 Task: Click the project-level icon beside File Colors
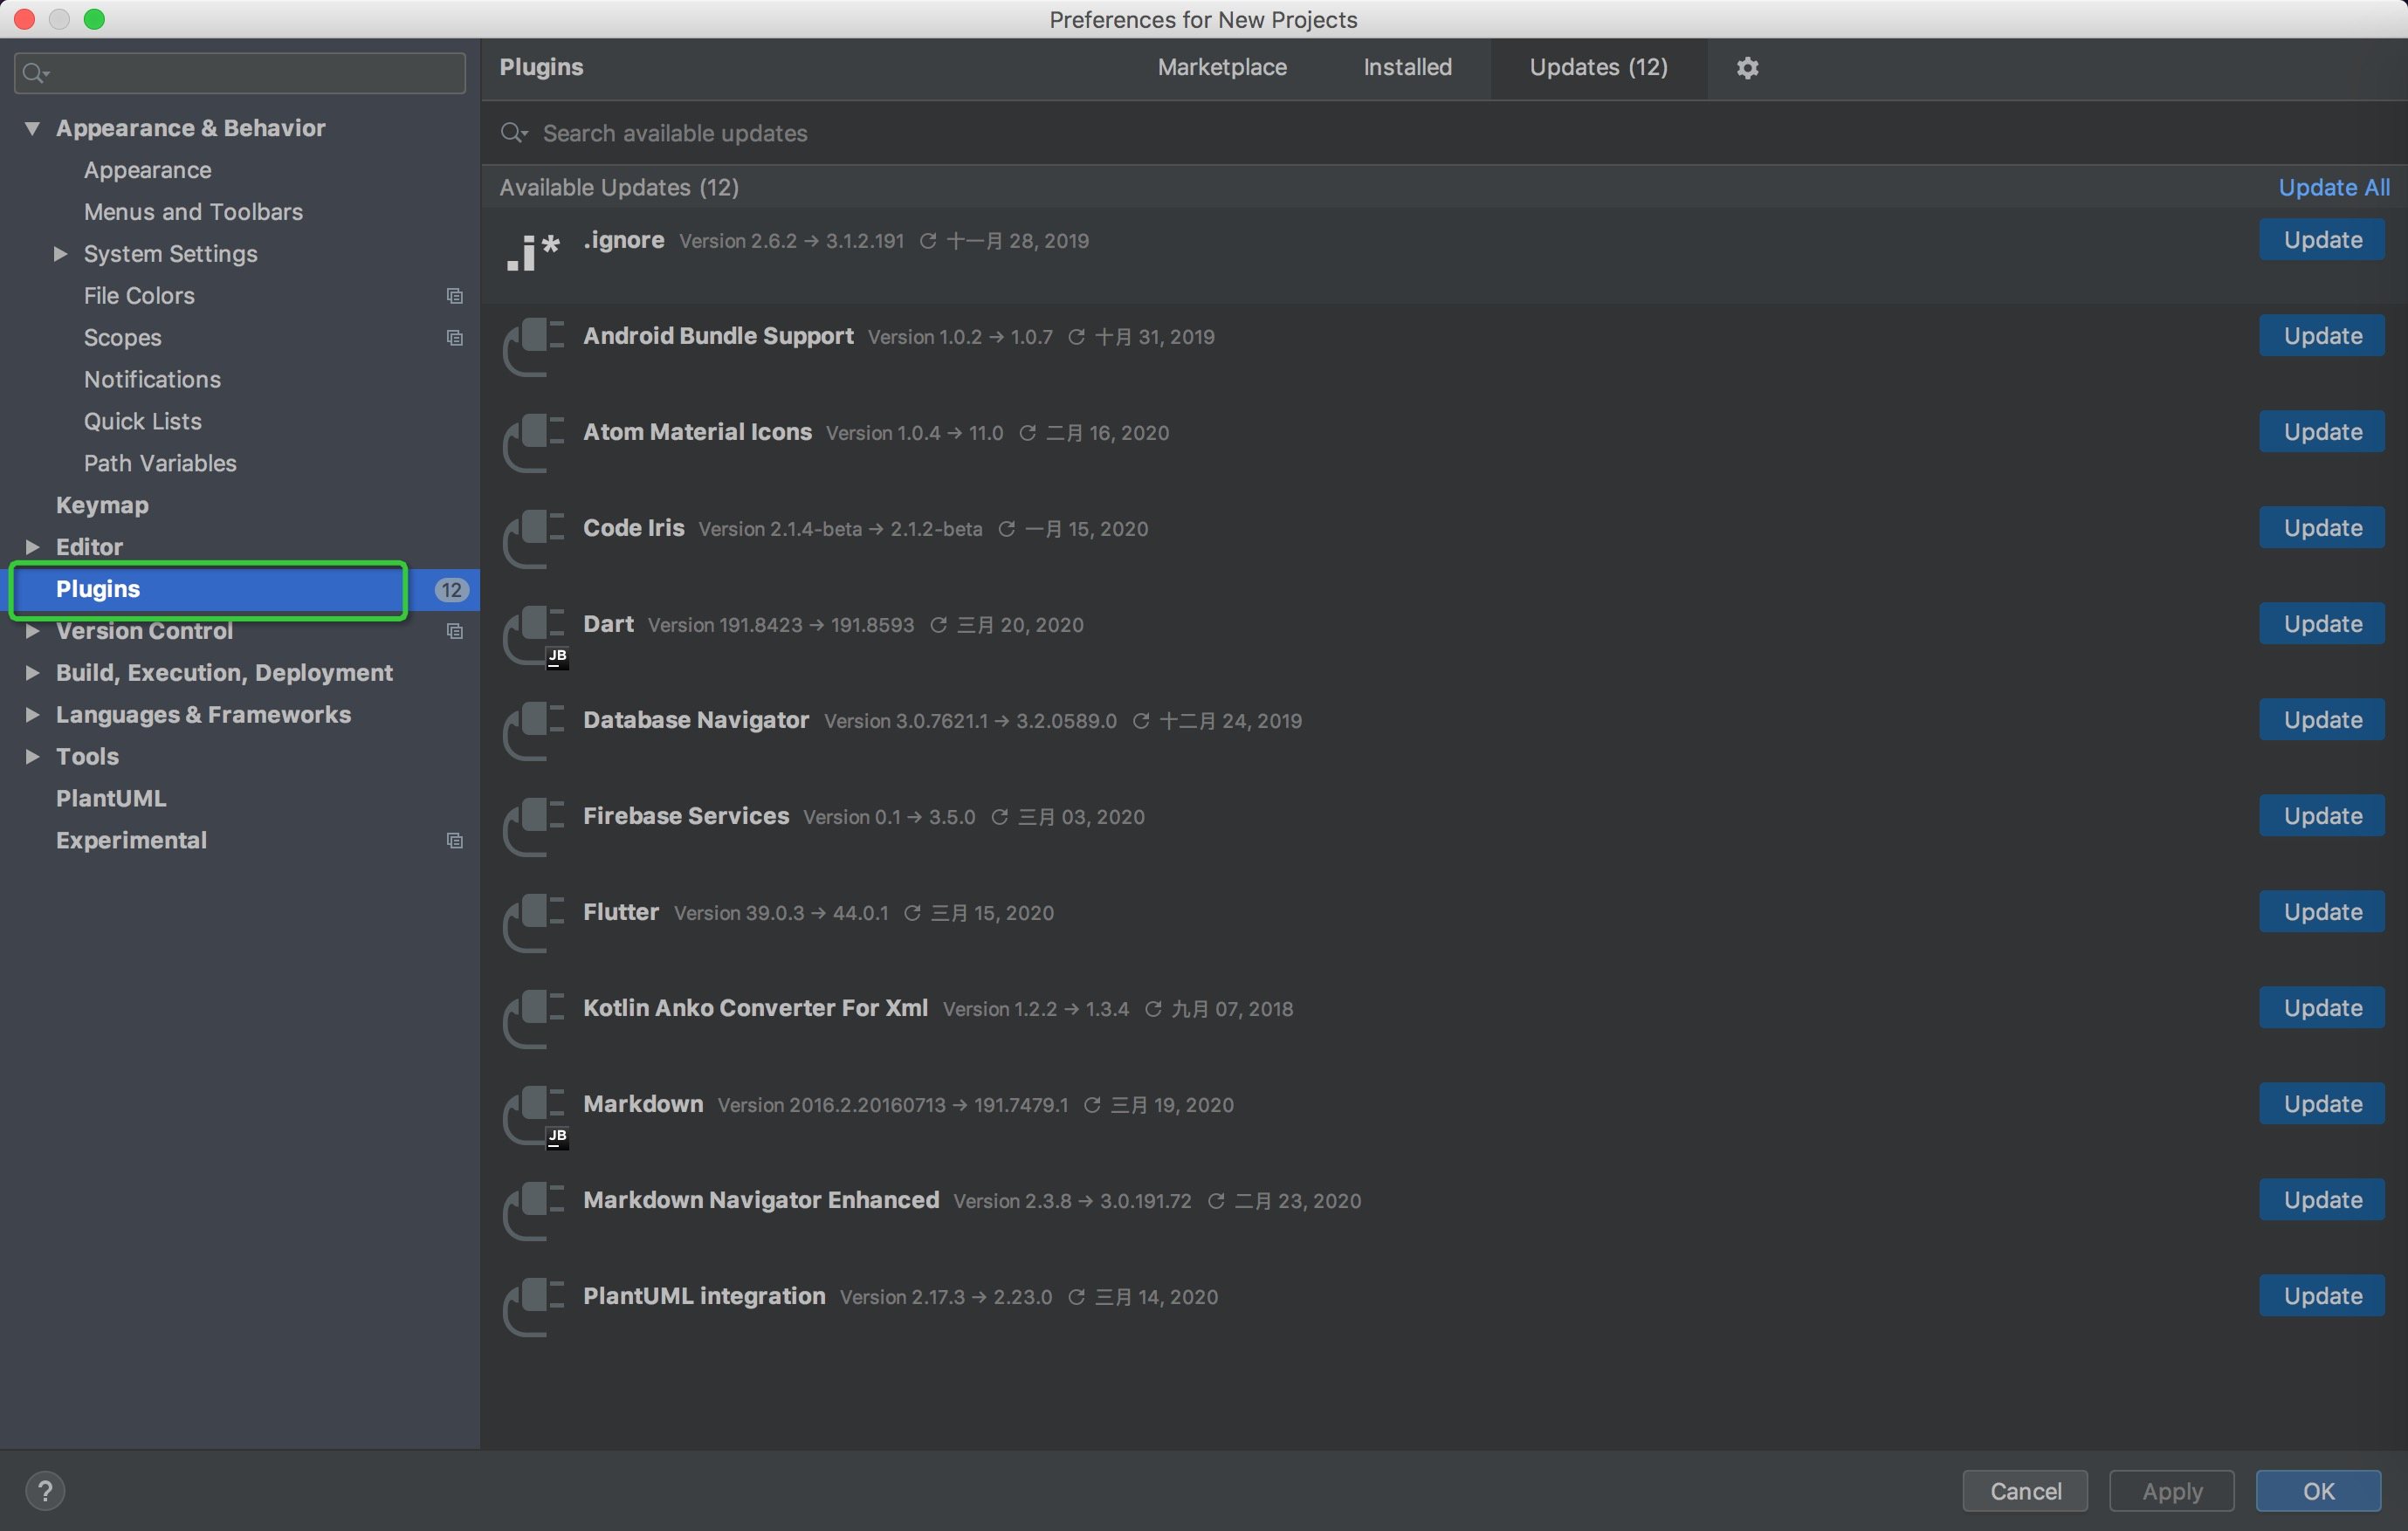[455, 296]
